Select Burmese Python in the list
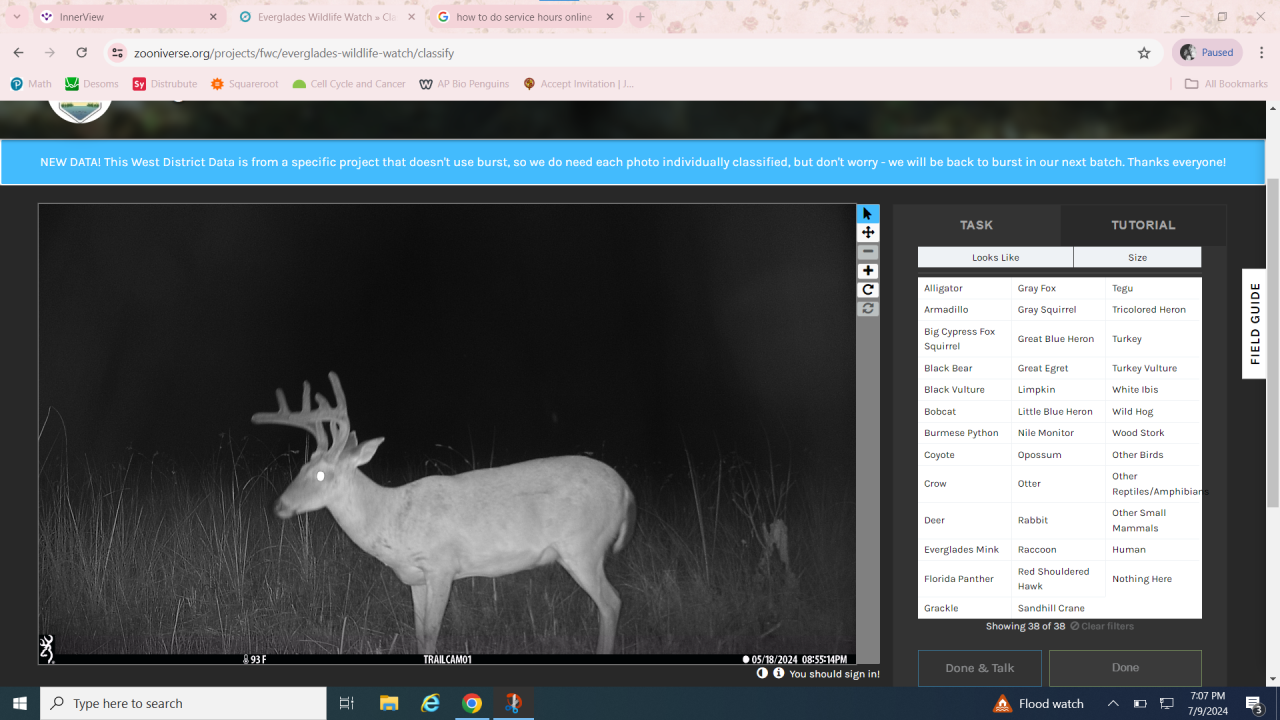The width and height of the screenshot is (1280, 720). pyautogui.click(x=964, y=433)
